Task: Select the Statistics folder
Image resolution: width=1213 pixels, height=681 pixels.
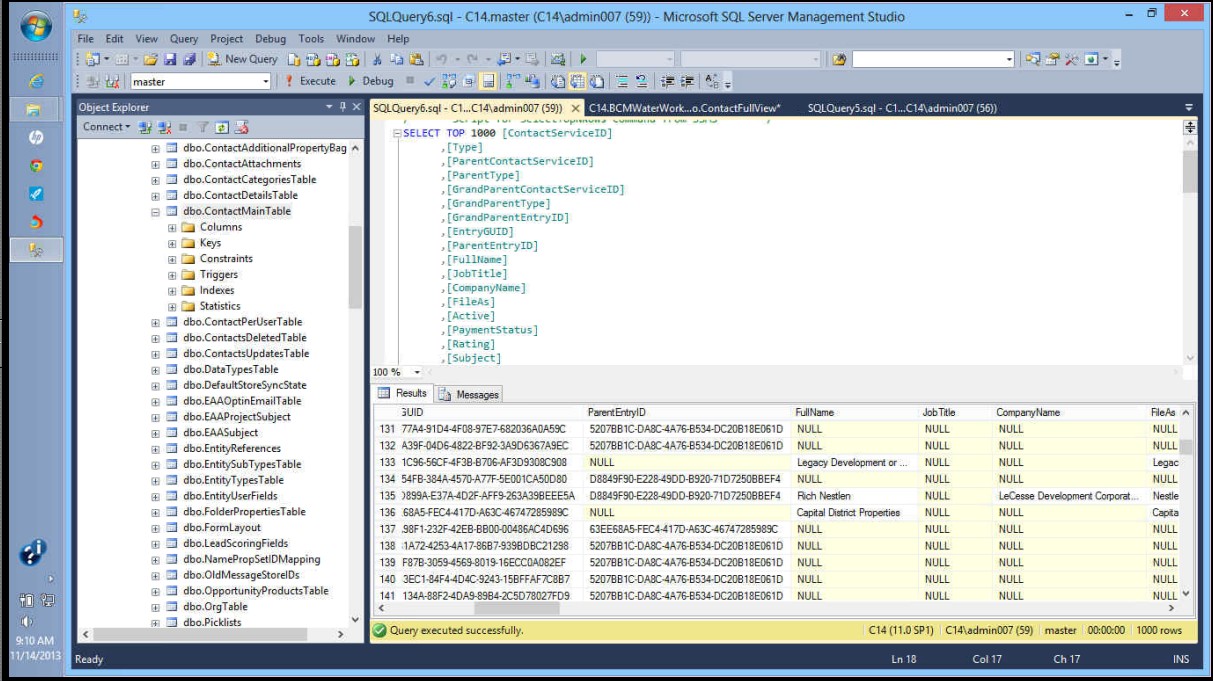Action: coord(220,306)
